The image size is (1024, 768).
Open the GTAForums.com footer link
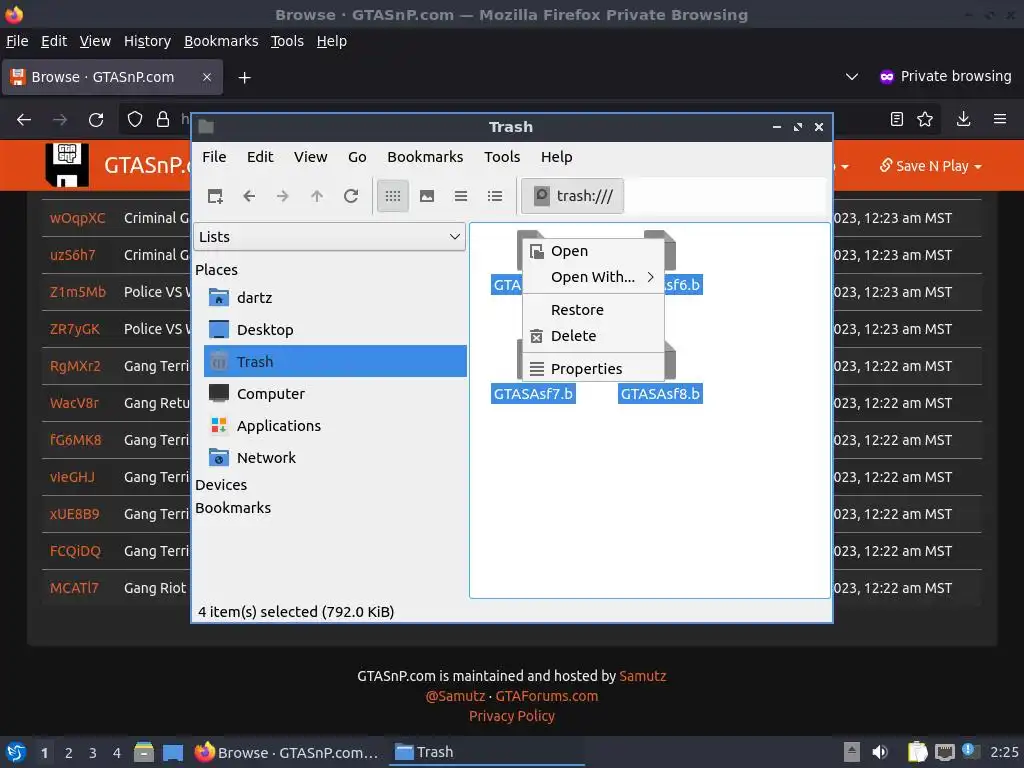547,696
